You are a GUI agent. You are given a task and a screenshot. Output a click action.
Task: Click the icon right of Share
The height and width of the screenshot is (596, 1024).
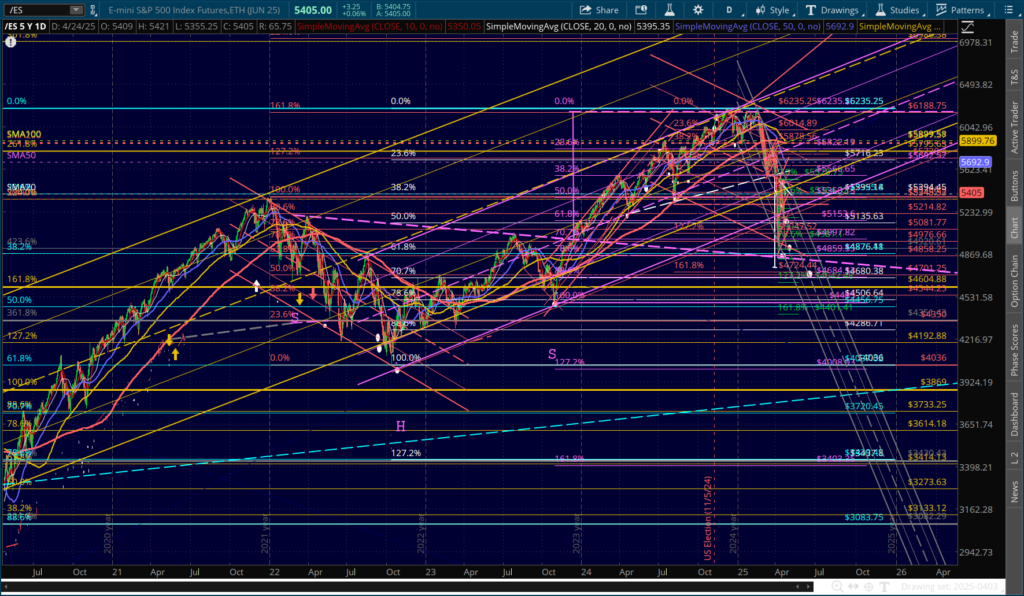[641, 10]
